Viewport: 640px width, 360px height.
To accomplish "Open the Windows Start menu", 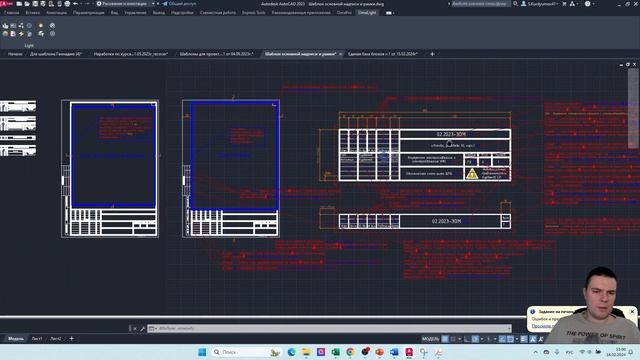I will tap(202, 352).
